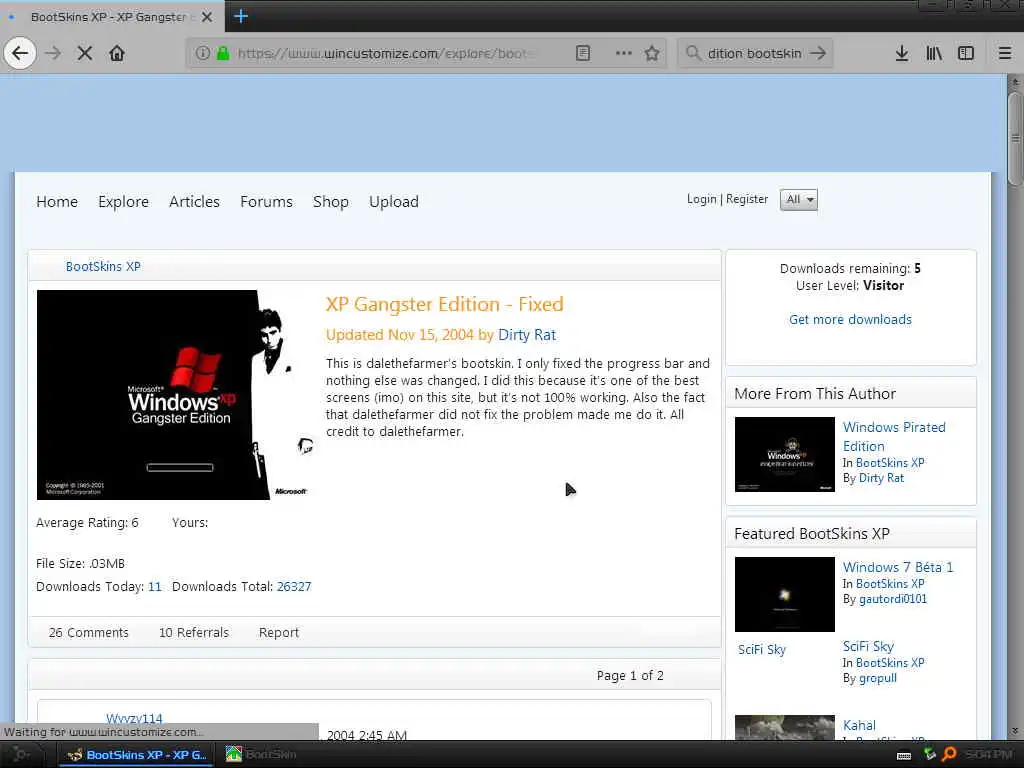Screen dimensions: 1024x768
Task: Open commenter Wyvzy114 profile link
Action: pos(134,718)
